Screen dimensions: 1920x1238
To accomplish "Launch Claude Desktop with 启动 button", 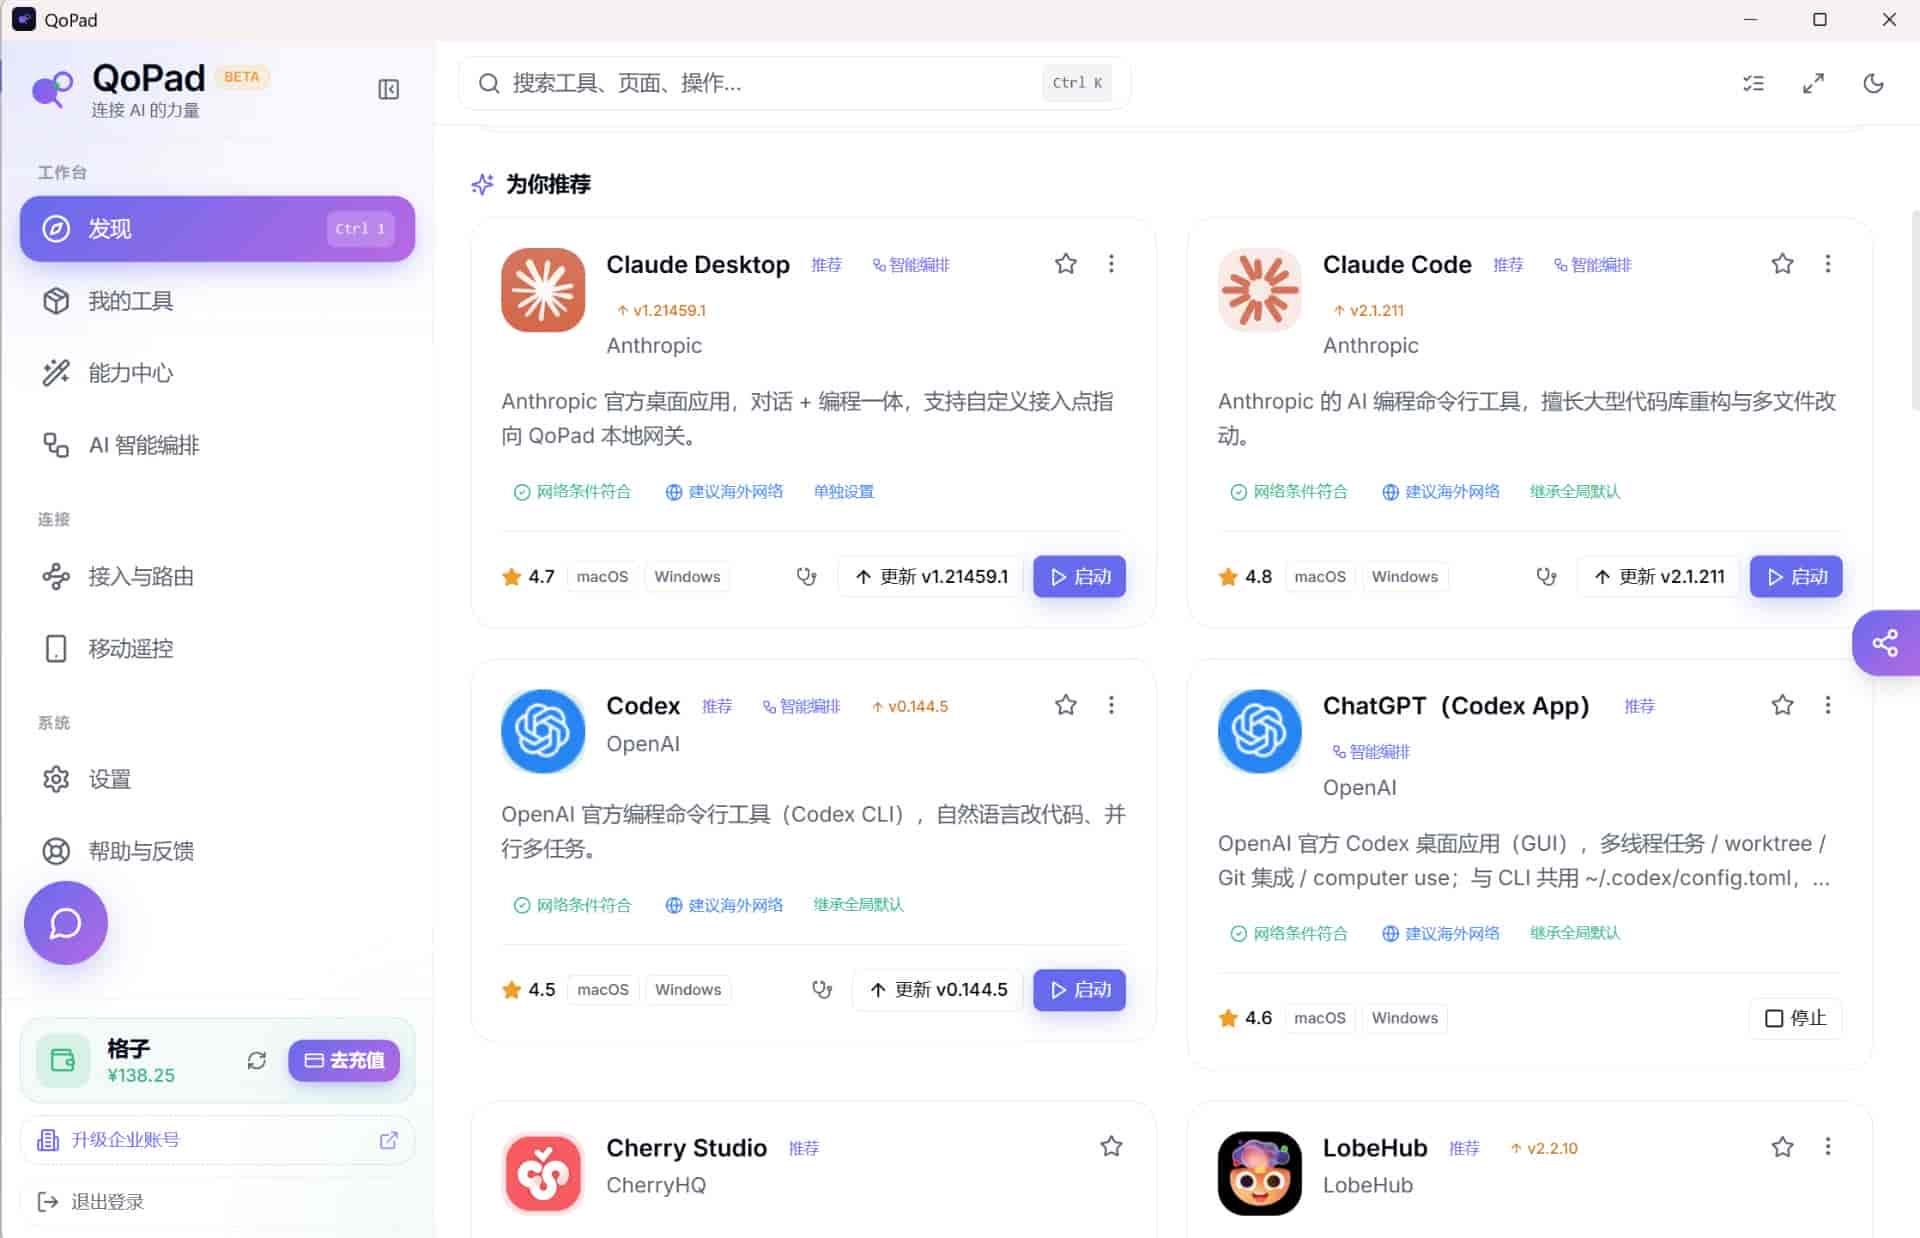I will 1080,576.
